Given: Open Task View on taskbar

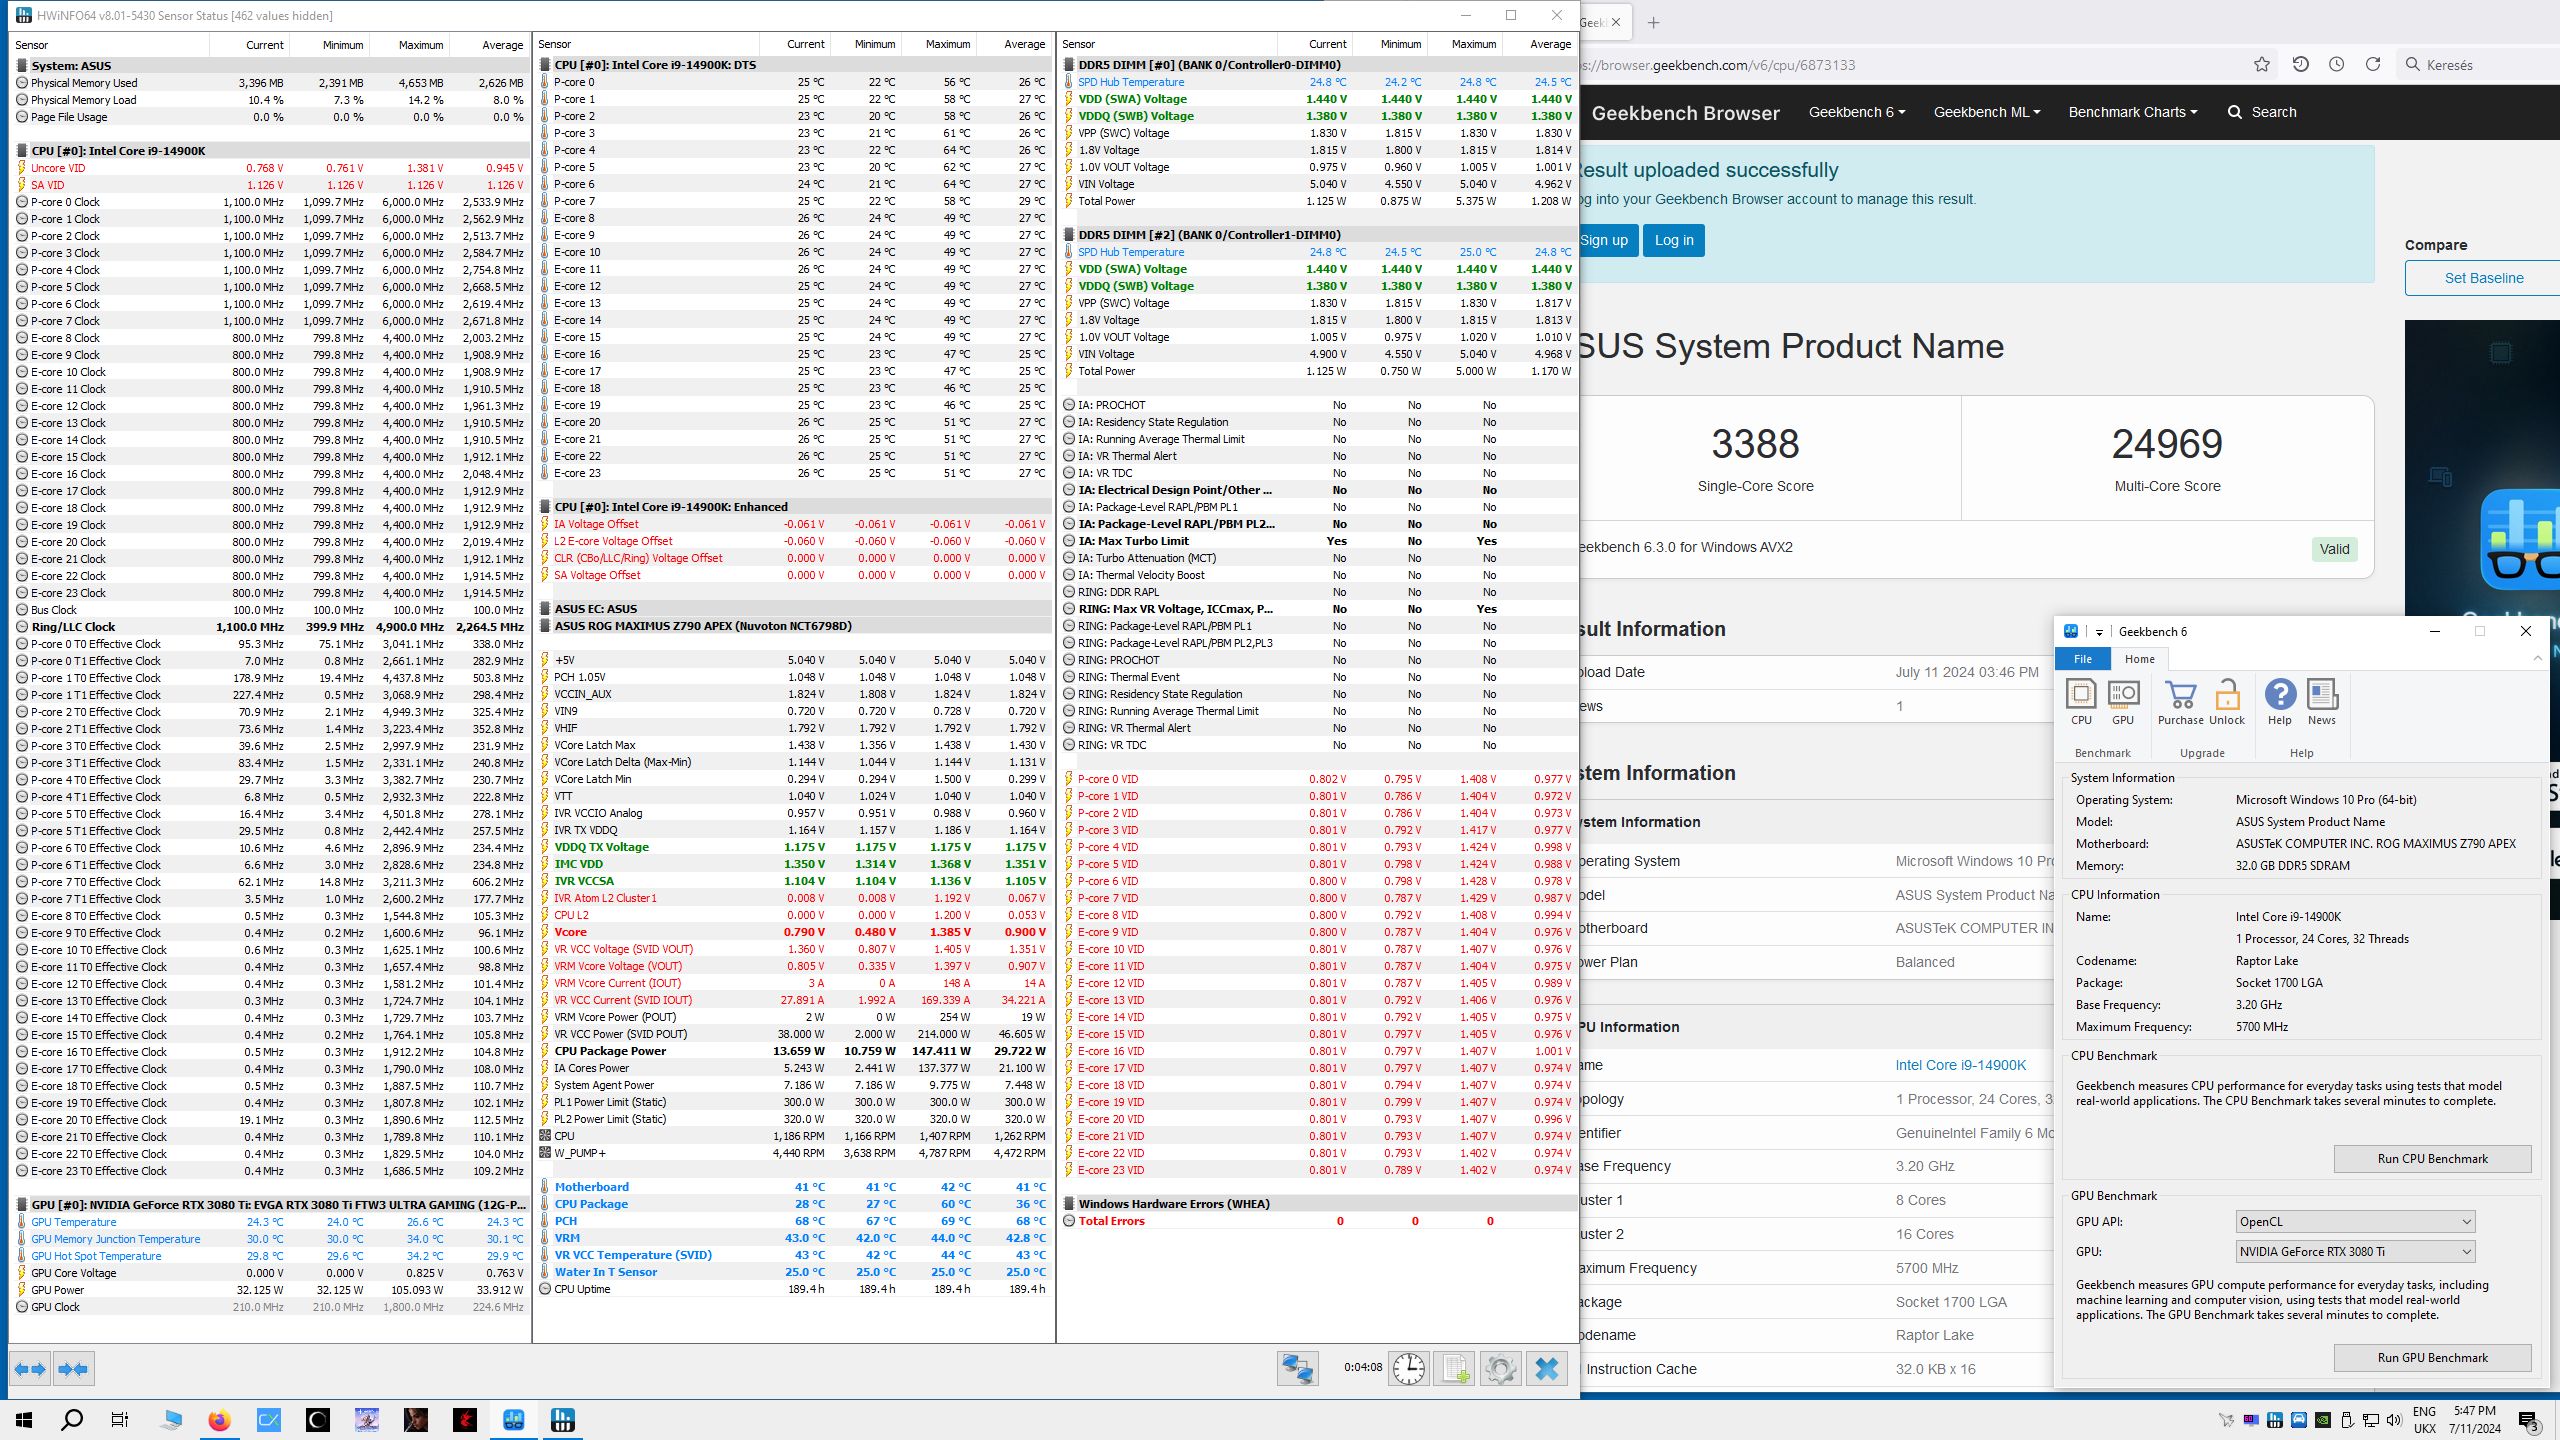Looking at the screenshot, I should point(120,1420).
